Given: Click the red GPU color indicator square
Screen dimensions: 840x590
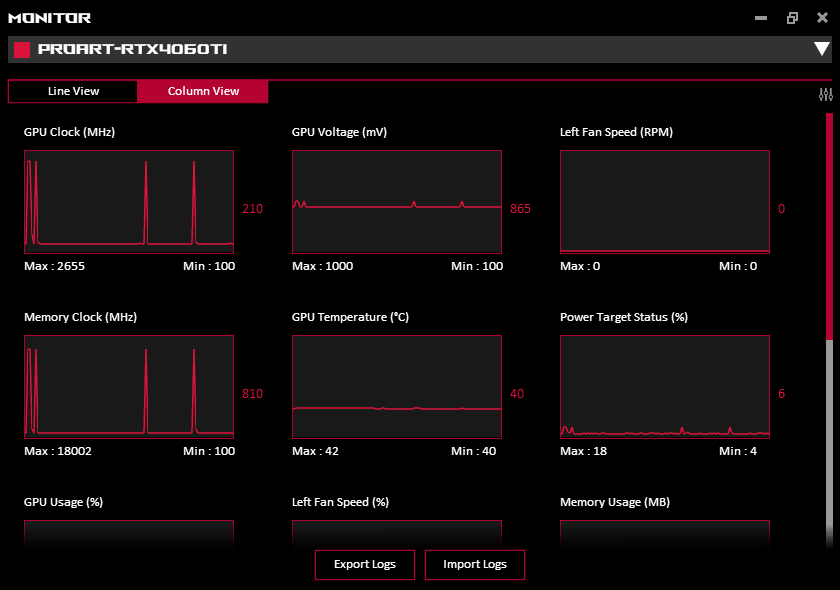Looking at the screenshot, I should click(22, 50).
